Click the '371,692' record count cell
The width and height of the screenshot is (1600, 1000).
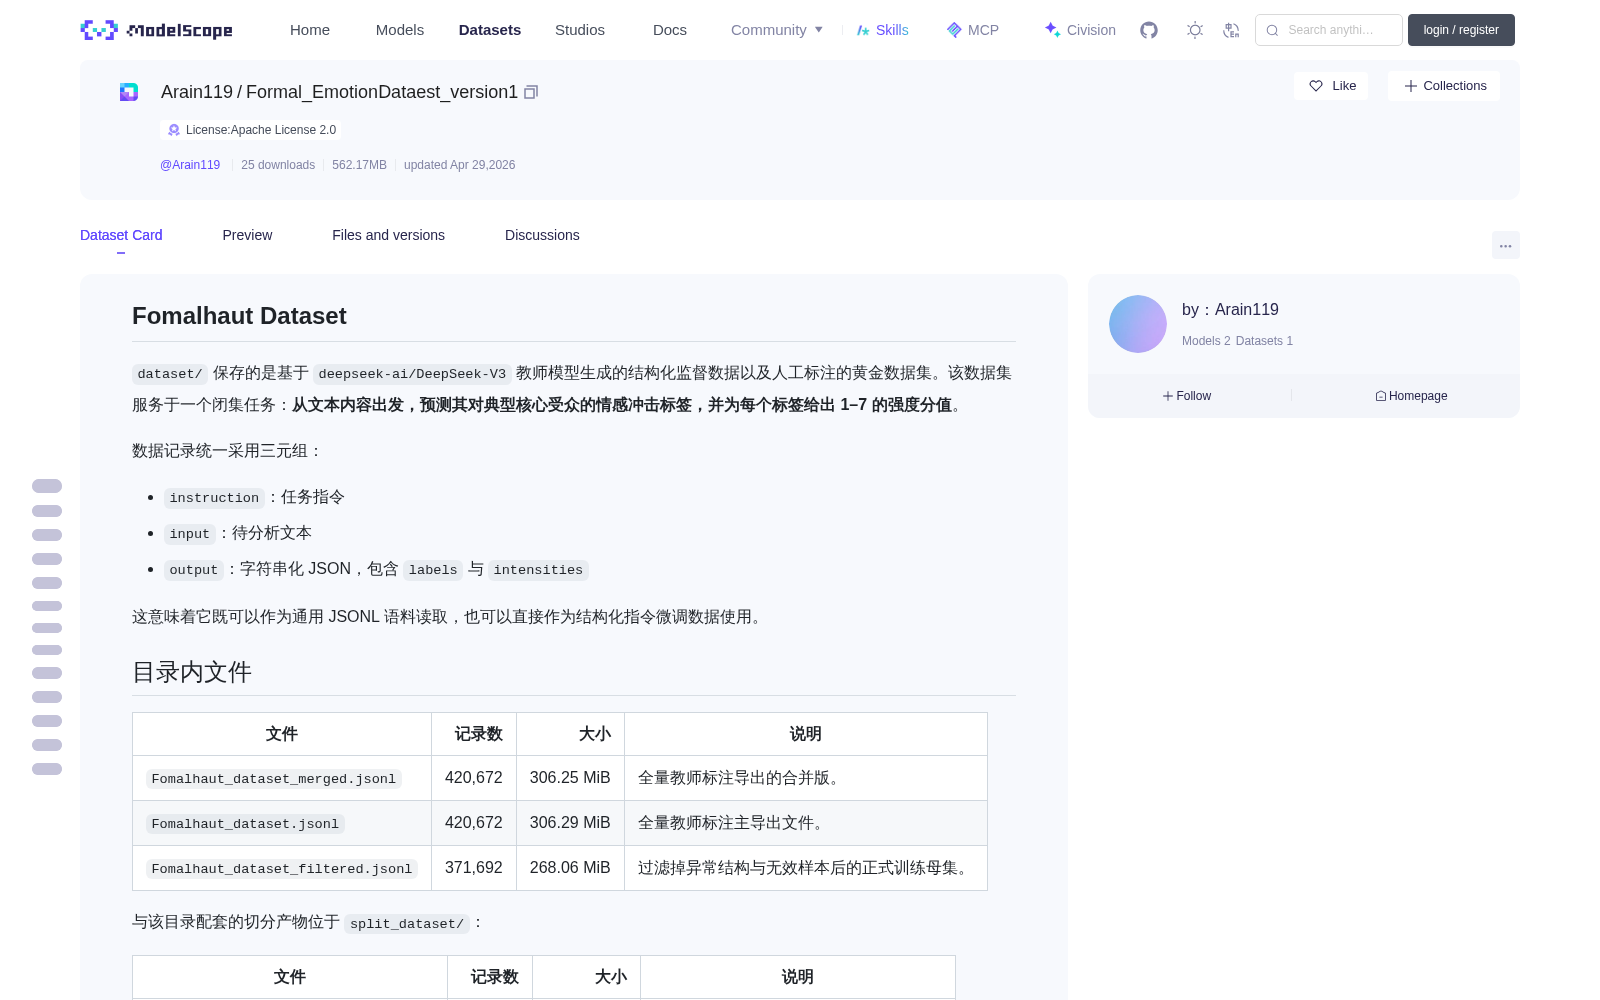474,868
